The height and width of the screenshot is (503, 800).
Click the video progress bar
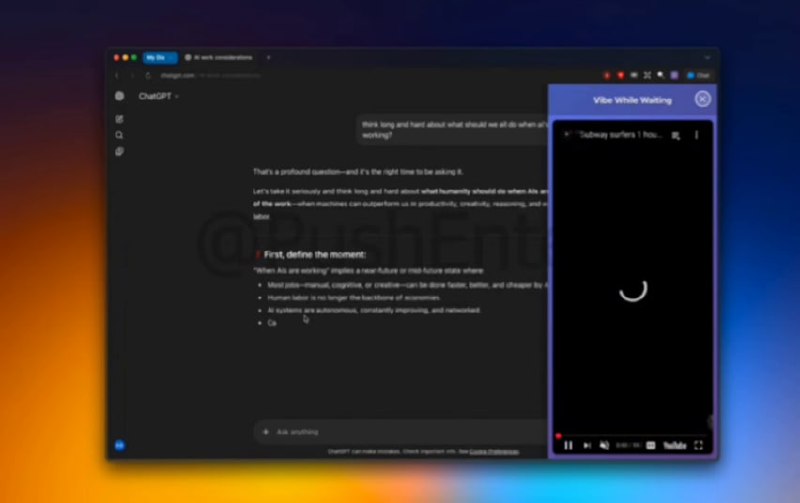pyautogui.click(x=630, y=436)
